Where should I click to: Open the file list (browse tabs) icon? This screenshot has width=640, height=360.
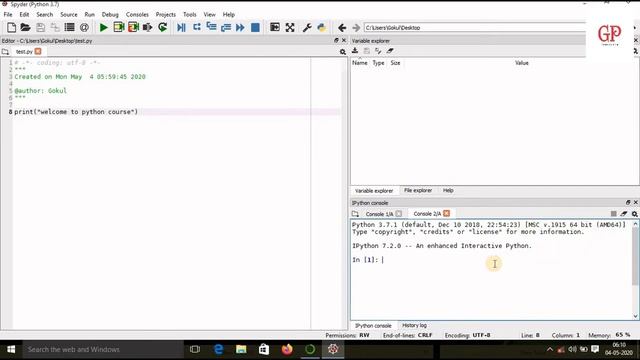click(x=69, y=27)
